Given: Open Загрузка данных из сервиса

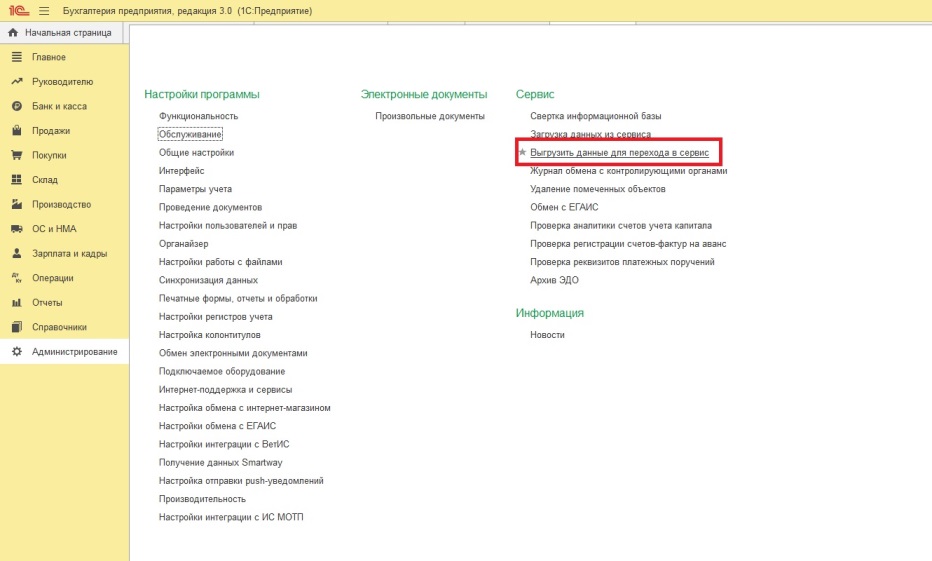Looking at the screenshot, I should coord(590,134).
